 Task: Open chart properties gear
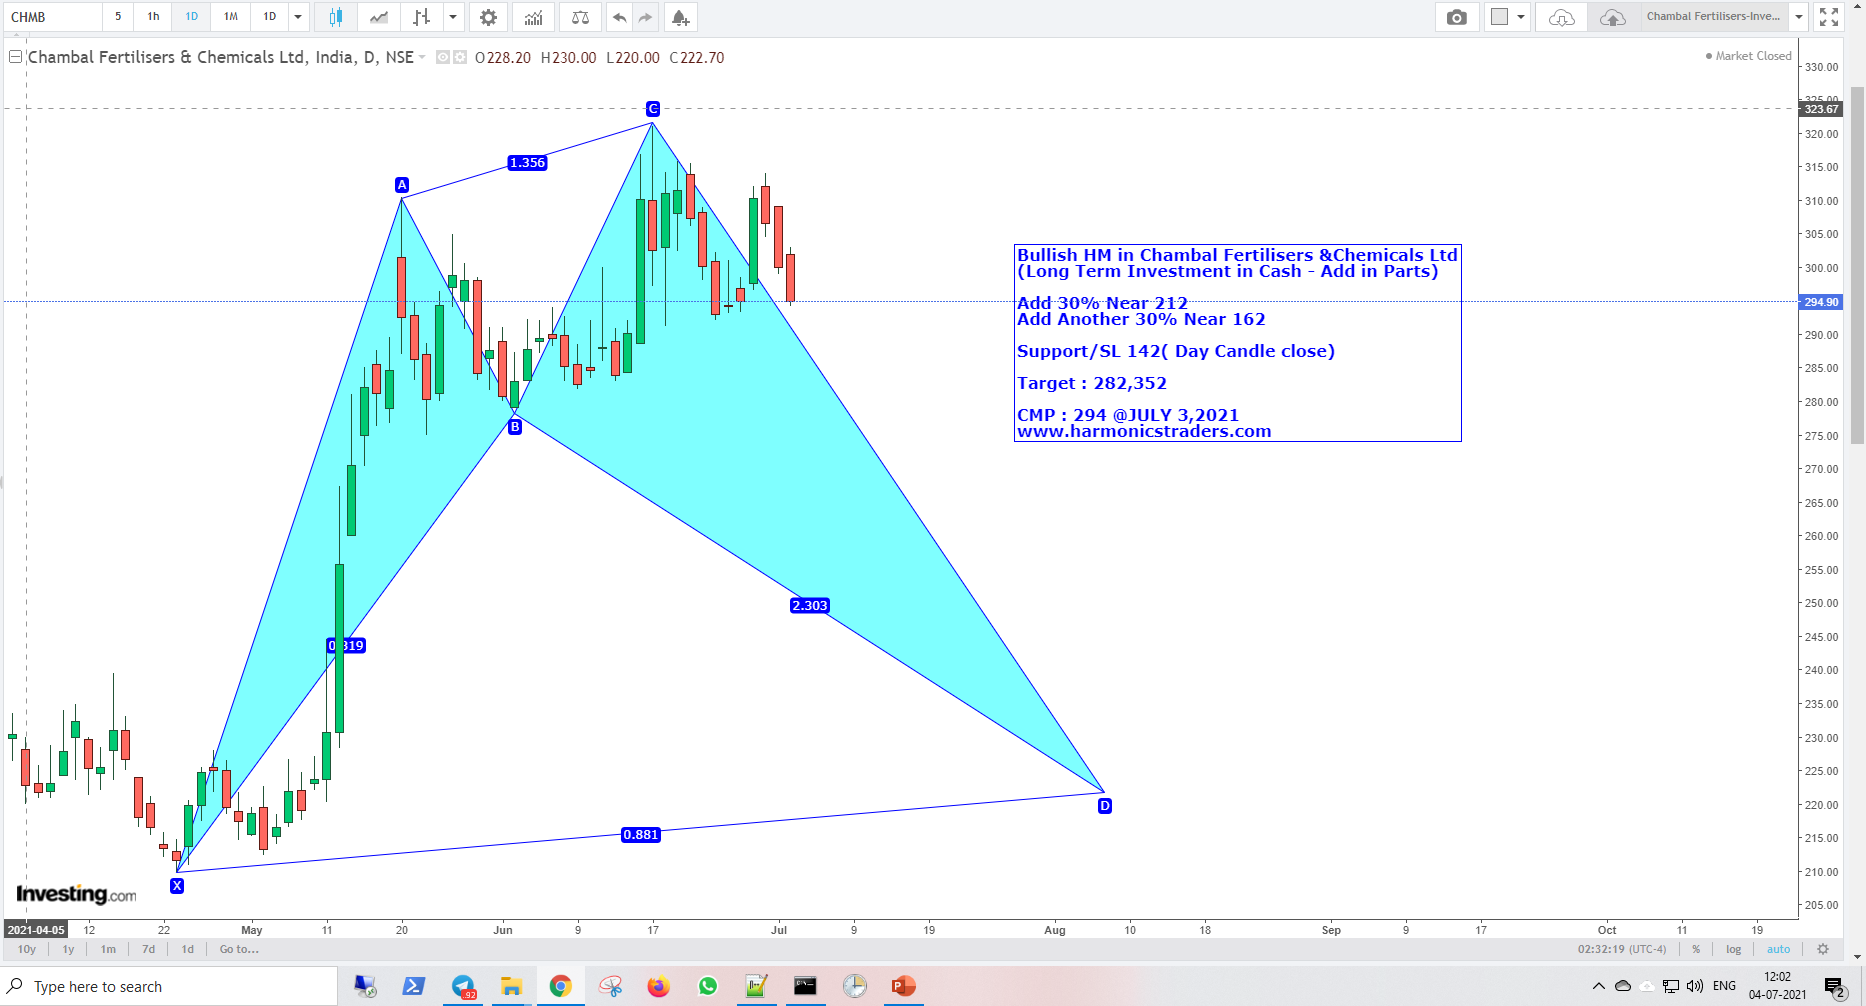click(x=488, y=17)
